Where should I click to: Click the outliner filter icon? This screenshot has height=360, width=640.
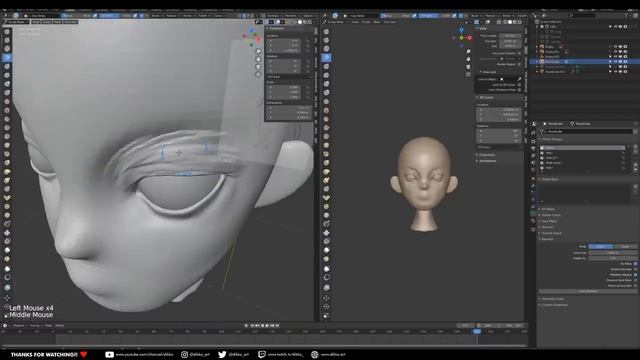pyautogui.click(x=627, y=16)
